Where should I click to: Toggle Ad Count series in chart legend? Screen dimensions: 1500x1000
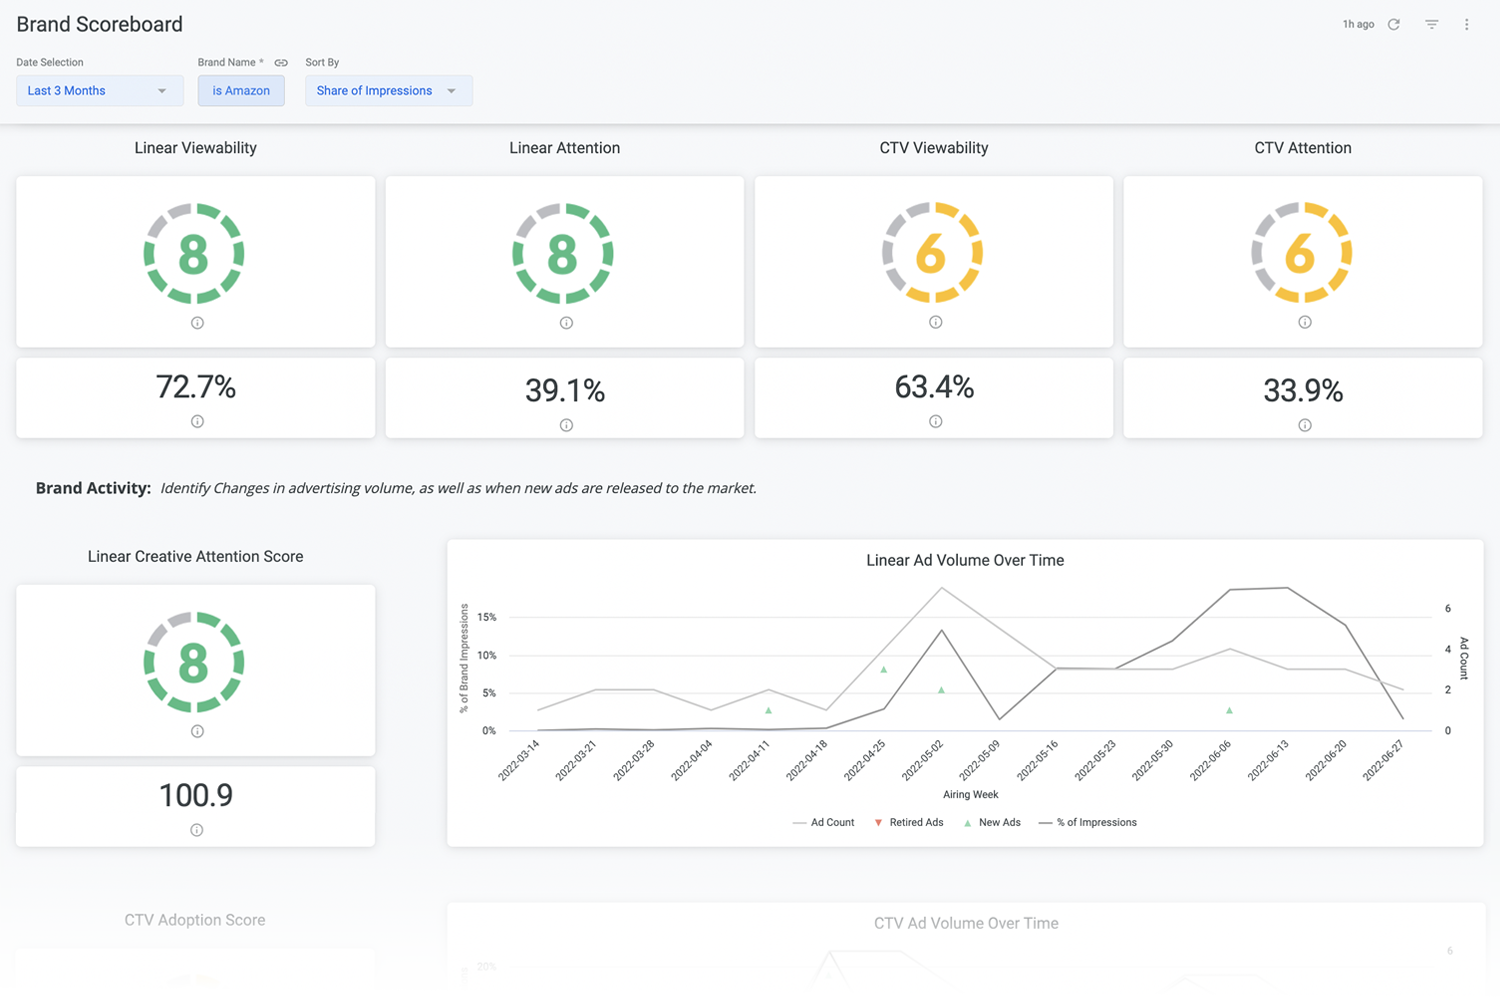[x=823, y=822]
